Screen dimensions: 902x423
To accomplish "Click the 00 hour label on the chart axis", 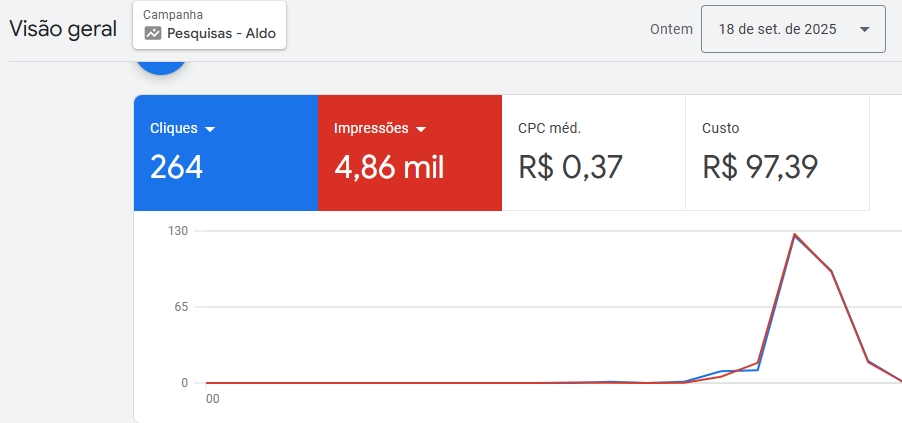I will (213, 399).
